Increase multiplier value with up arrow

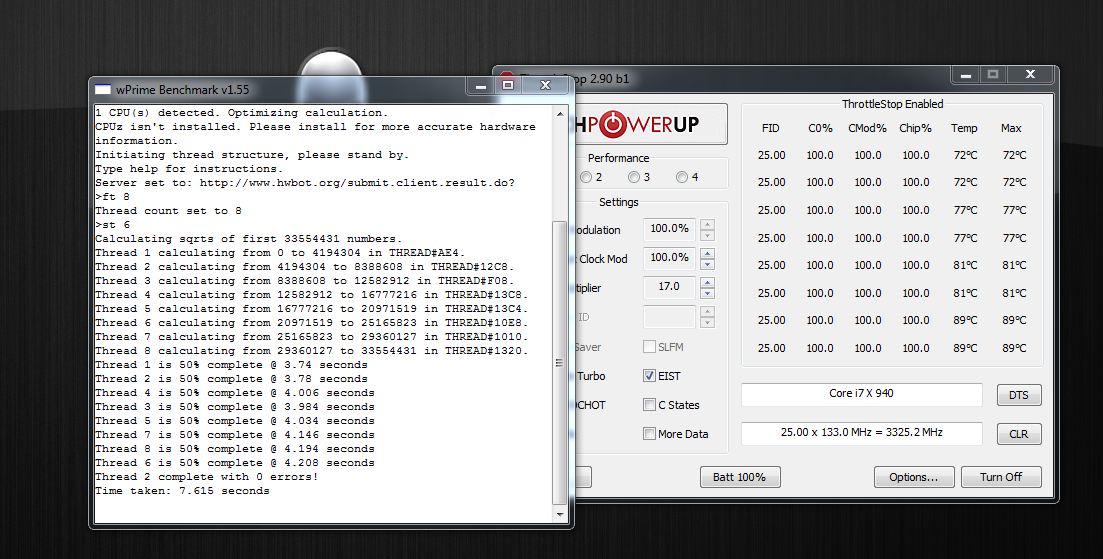point(708,283)
